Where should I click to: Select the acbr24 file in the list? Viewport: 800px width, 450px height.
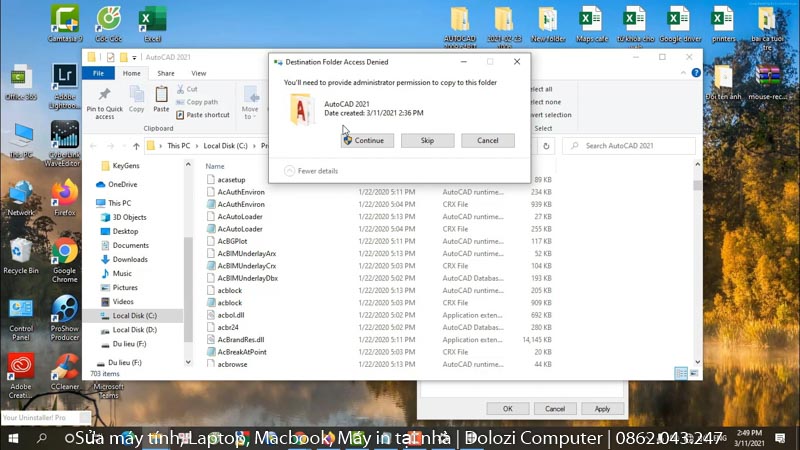228,327
